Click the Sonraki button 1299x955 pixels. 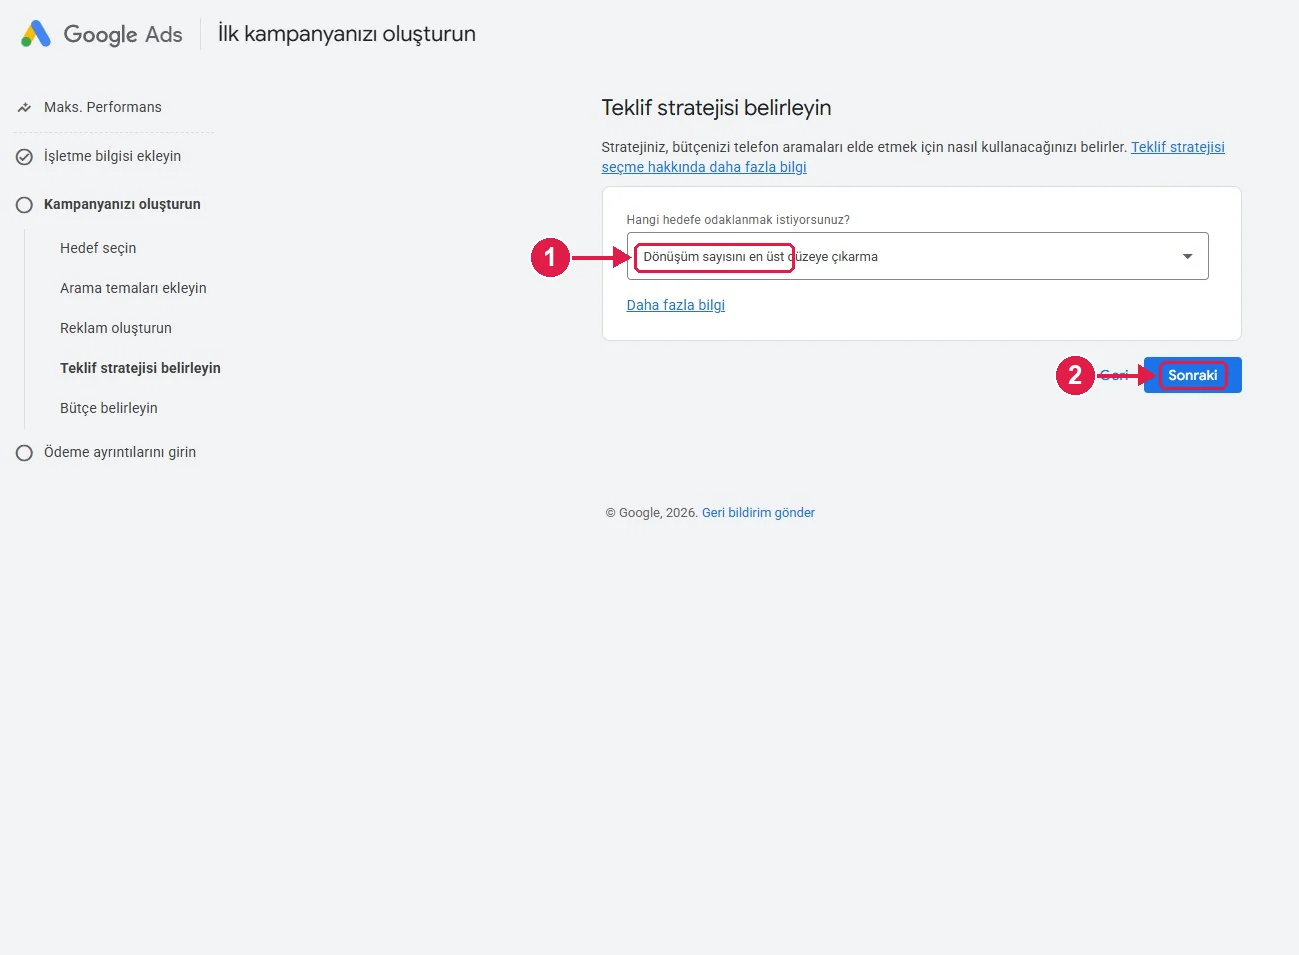click(x=1193, y=375)
